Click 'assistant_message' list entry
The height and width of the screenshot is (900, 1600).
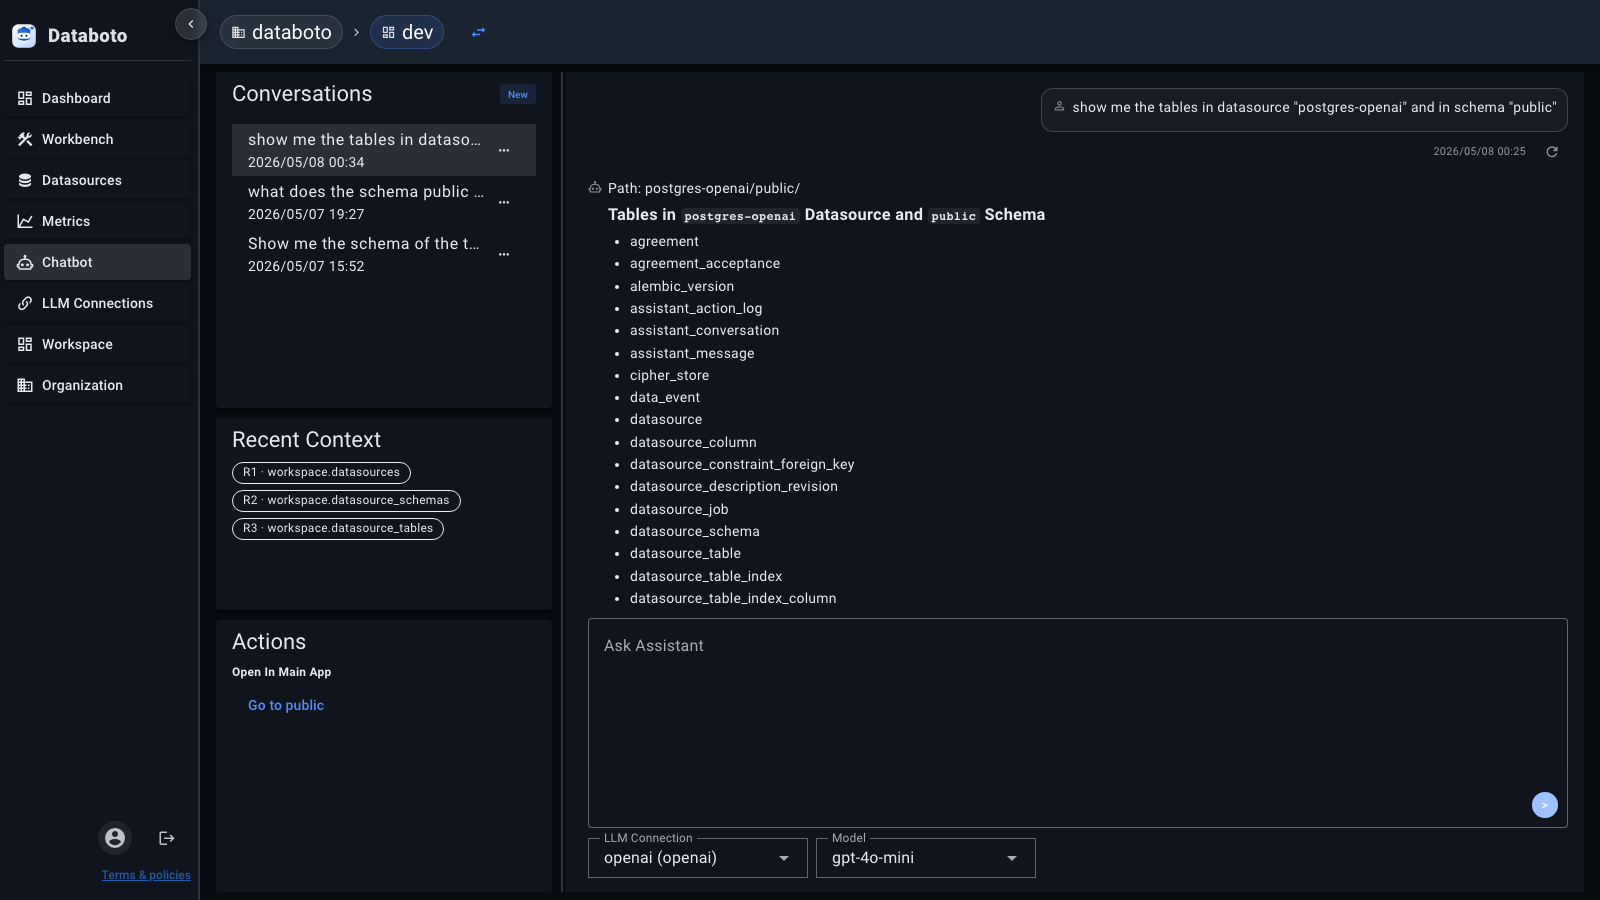[x=692, y=353]
